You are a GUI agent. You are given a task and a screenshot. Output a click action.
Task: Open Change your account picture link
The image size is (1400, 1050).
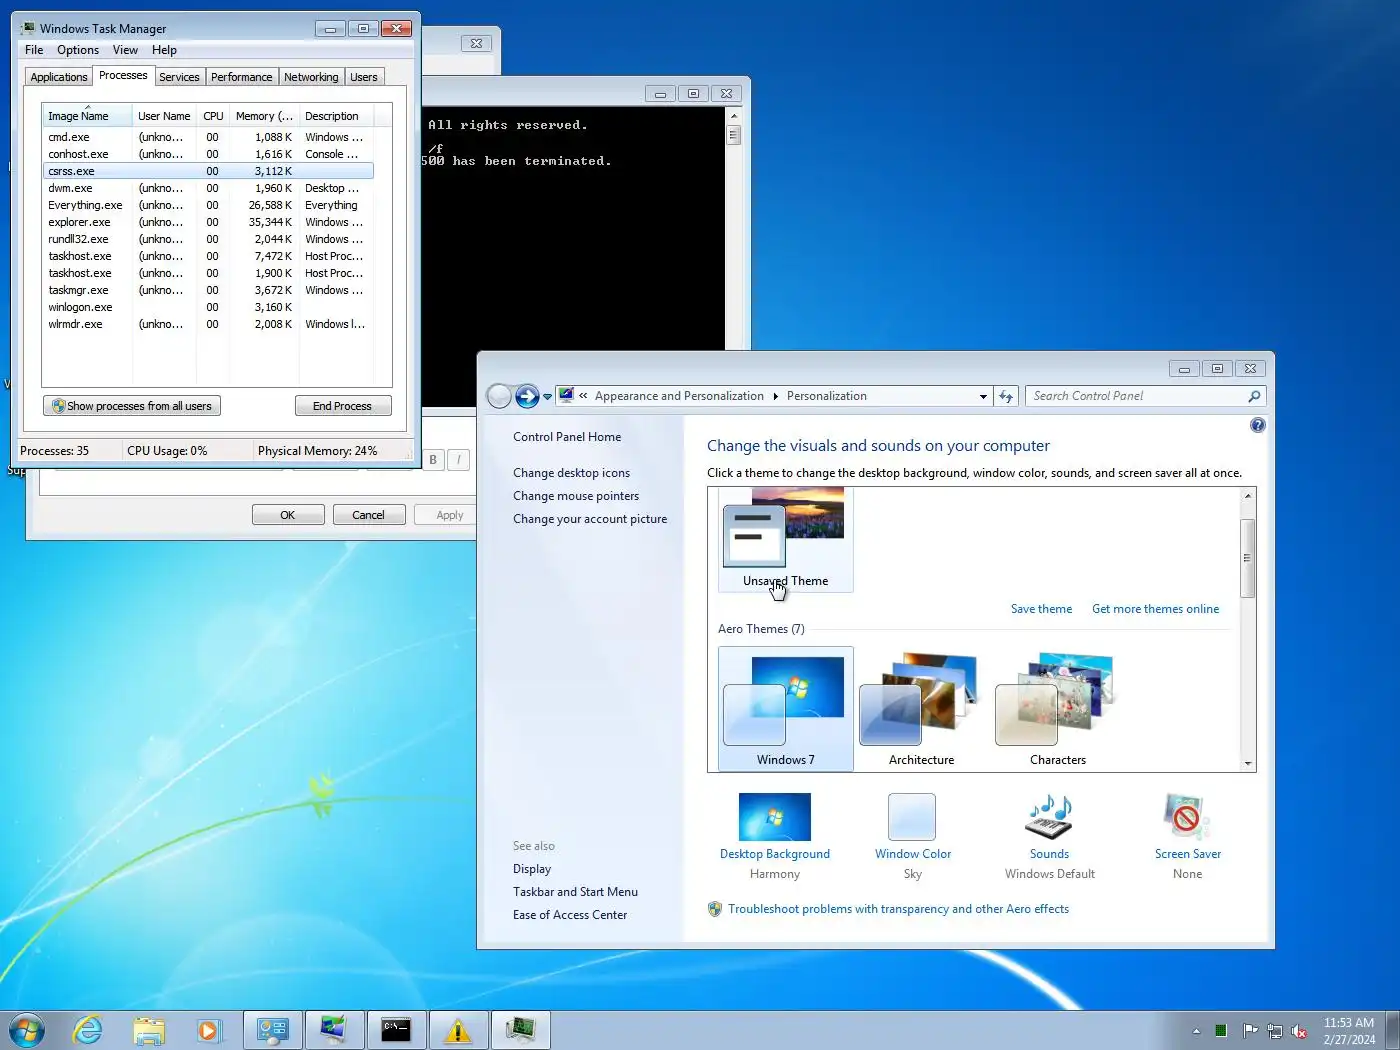tap(590, 519)
